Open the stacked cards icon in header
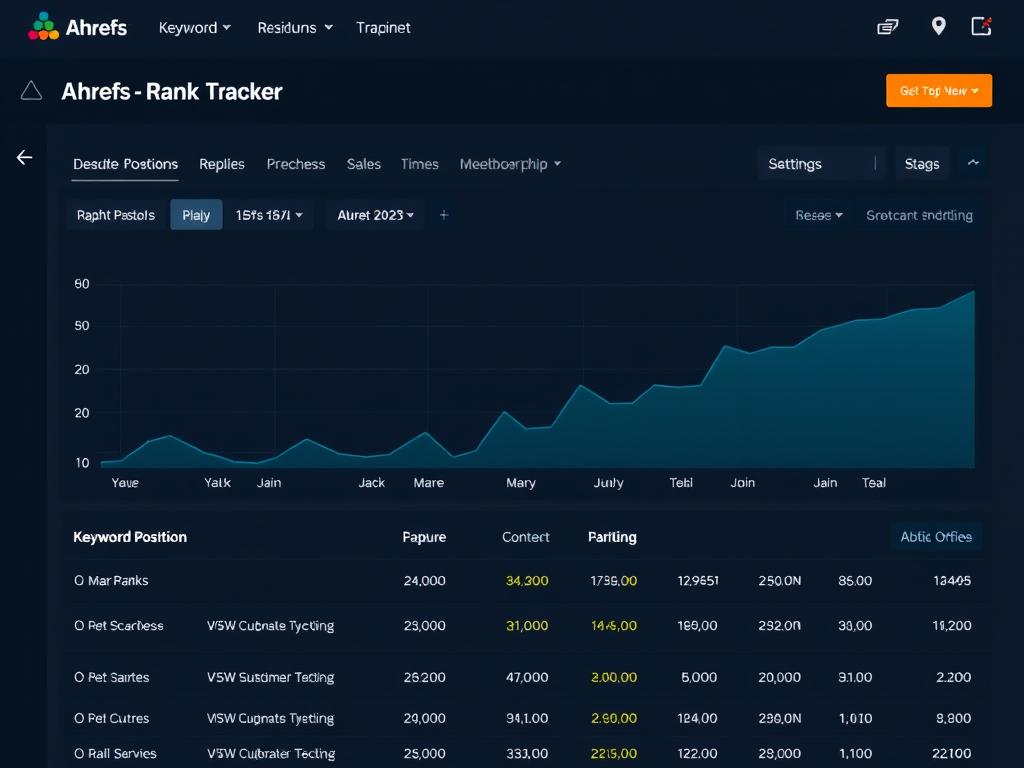Screen dimensions: 1024x768 pos(887,27)
